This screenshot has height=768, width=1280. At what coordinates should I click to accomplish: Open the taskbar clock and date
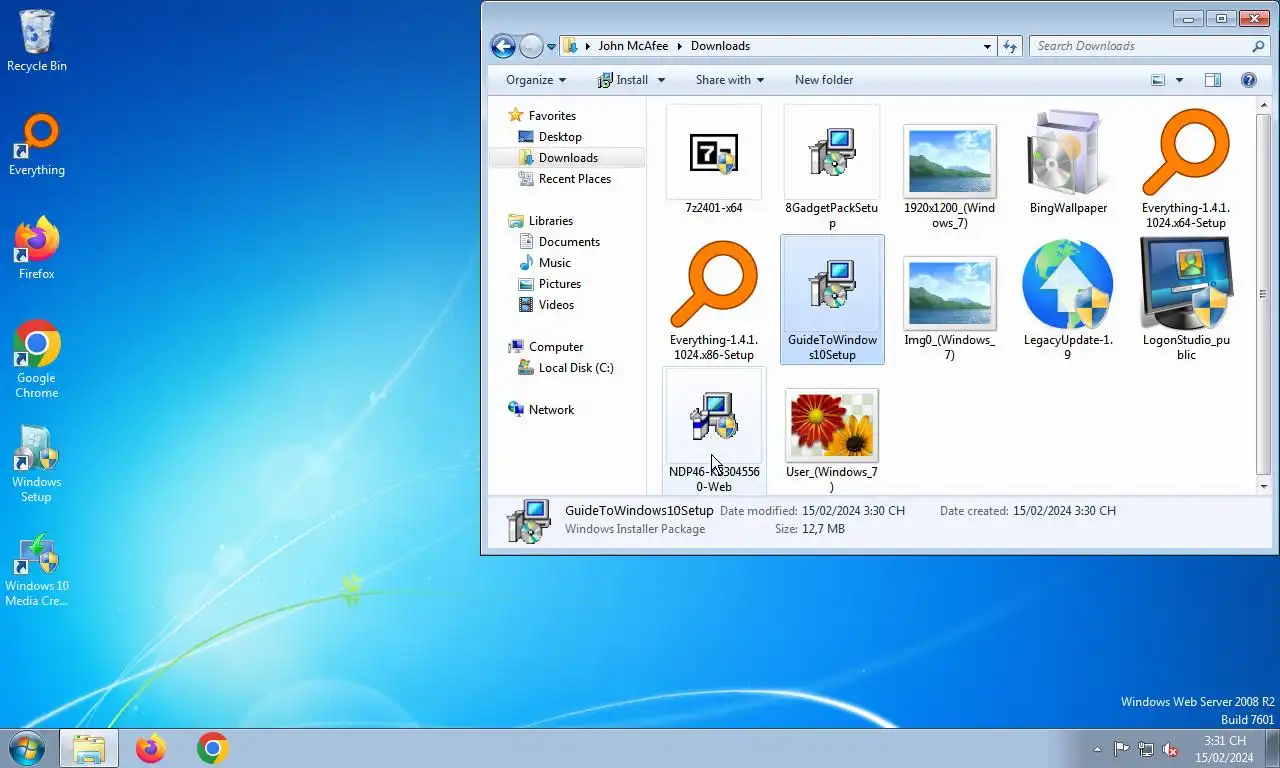pos(1225,749)
